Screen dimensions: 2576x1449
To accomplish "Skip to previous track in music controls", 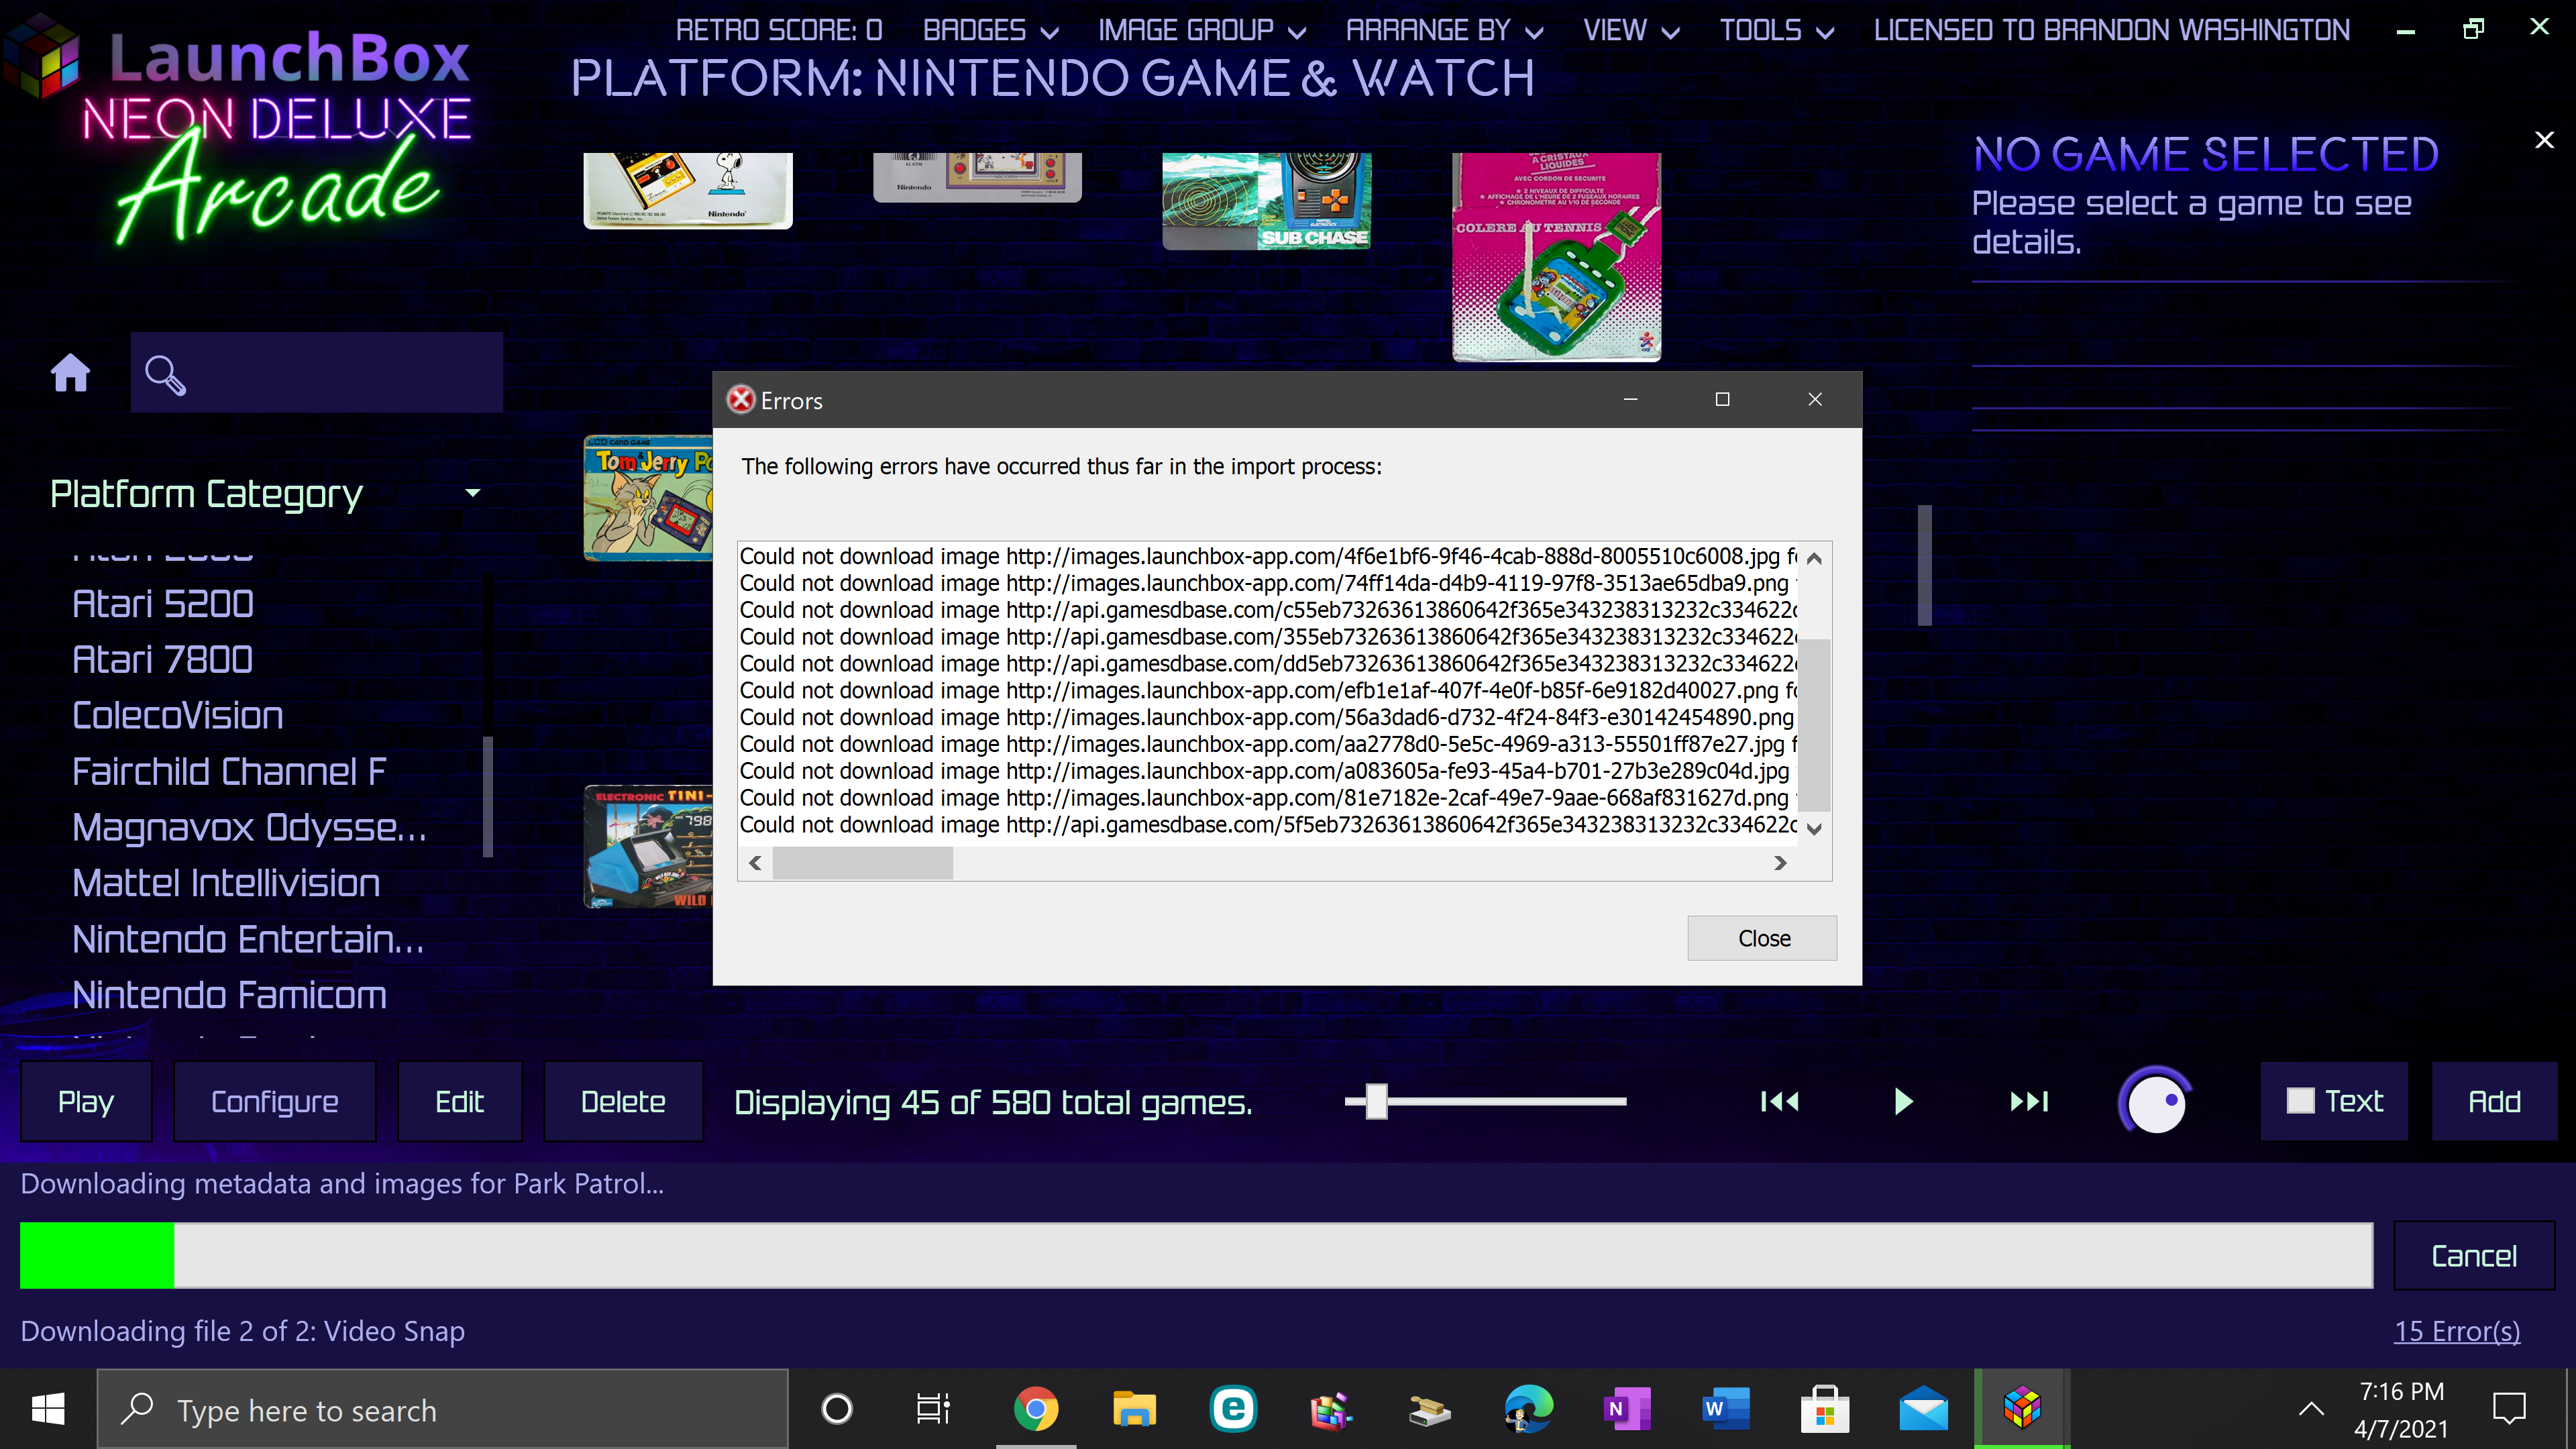I will (x=1780, y=1101).
